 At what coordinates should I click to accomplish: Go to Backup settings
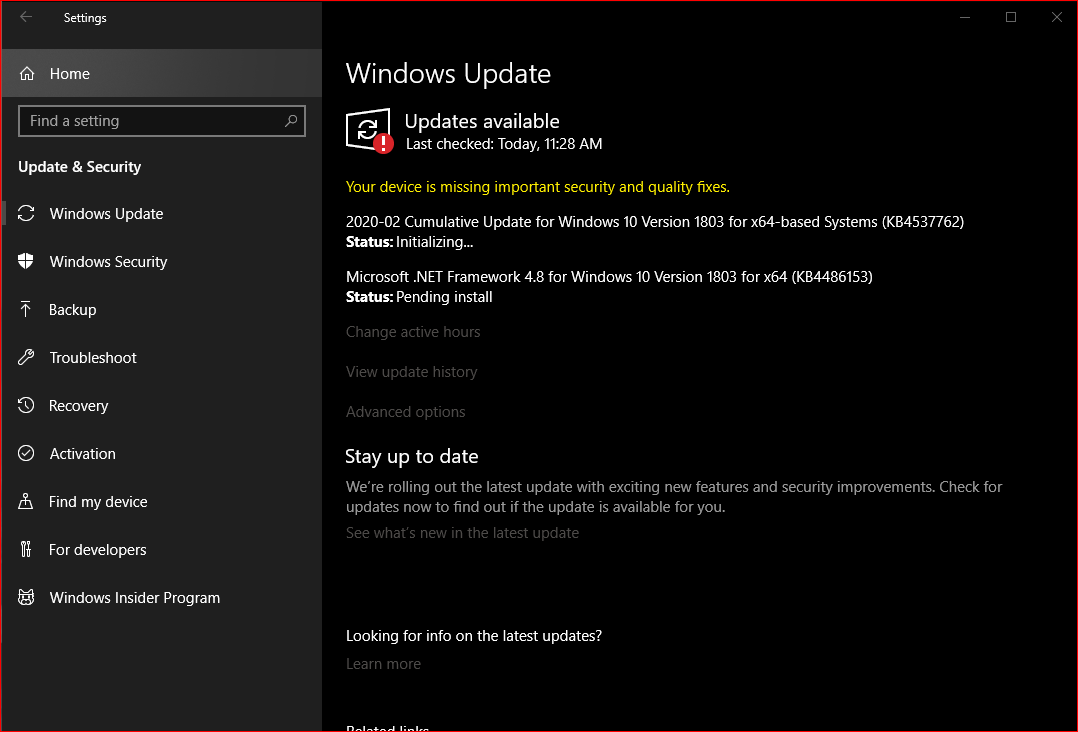point(162,309)
